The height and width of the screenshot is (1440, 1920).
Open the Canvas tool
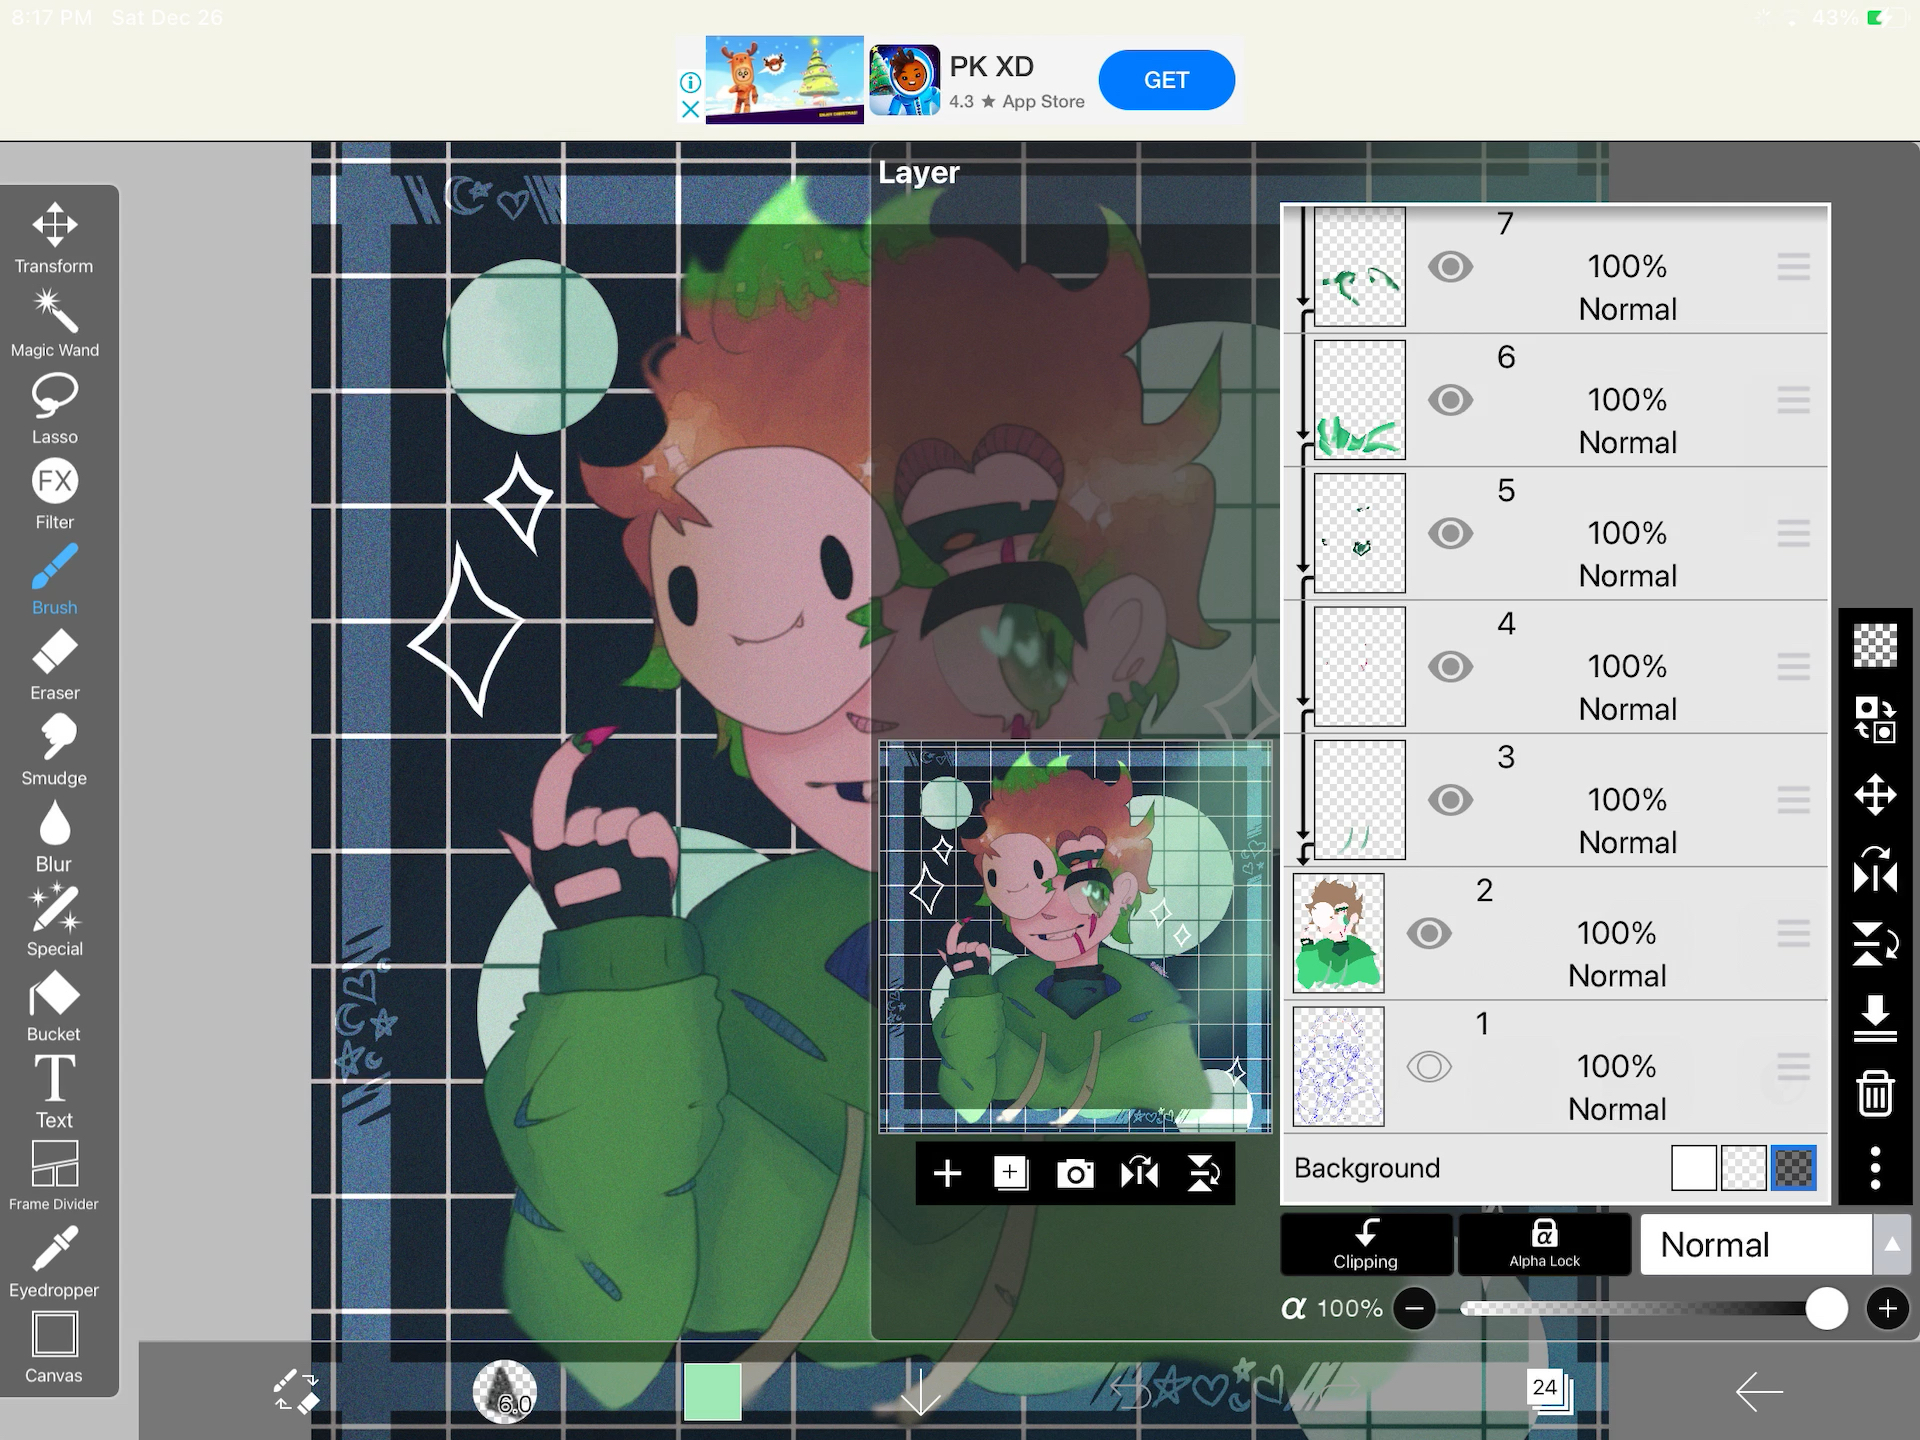click(x=54, y=1348)
